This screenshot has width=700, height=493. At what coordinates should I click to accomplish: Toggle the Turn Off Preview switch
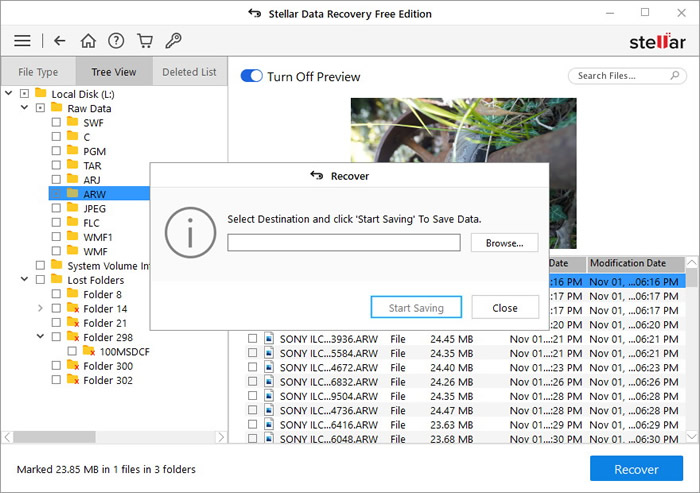click(x=251, y=77)
